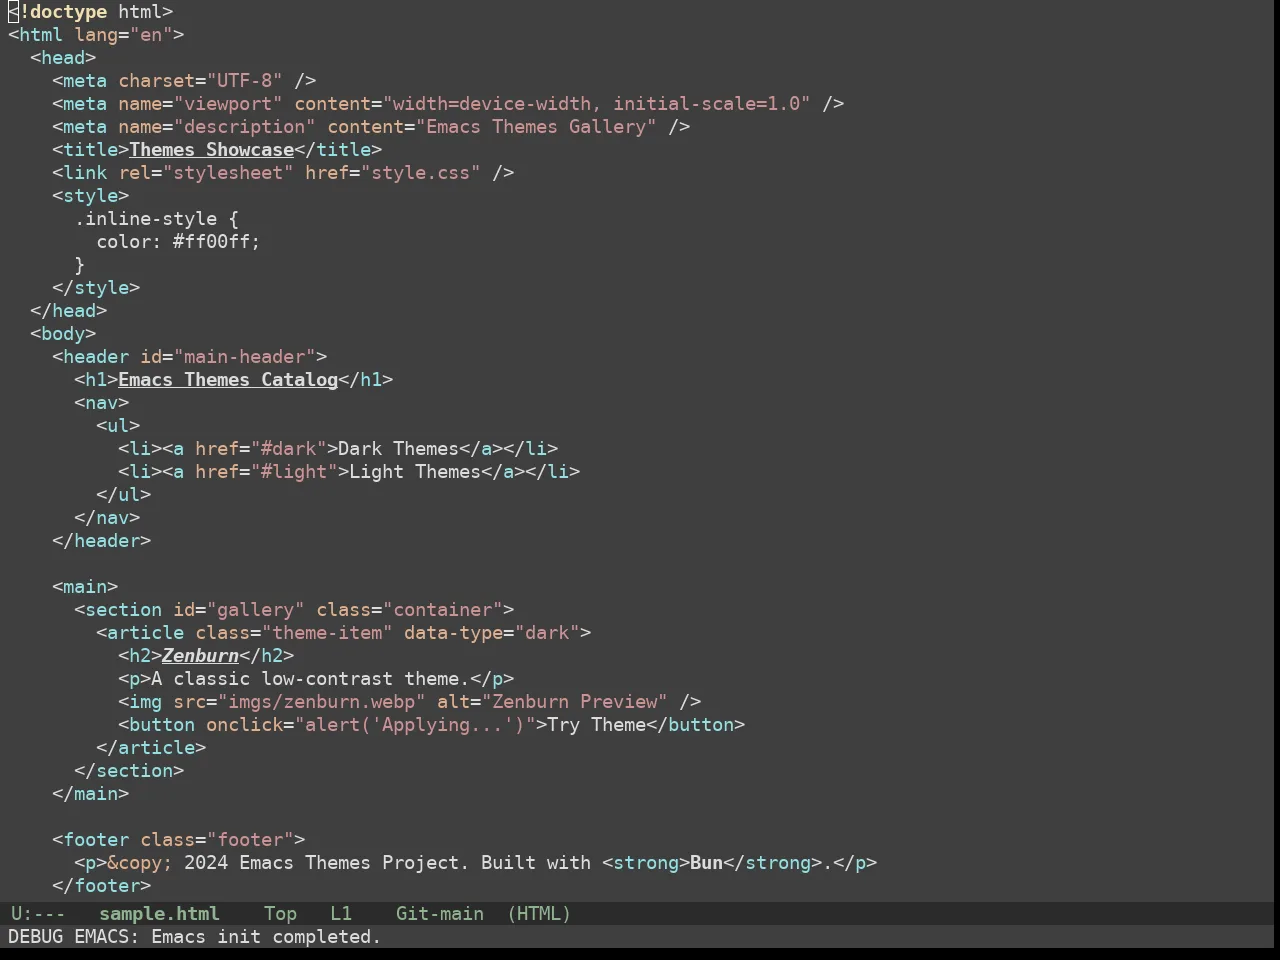The width and height of the screenshot is (1280, 960).
Task: Click the Dark Themes link text
Action: pyautogui.click(x=399, y=449)
